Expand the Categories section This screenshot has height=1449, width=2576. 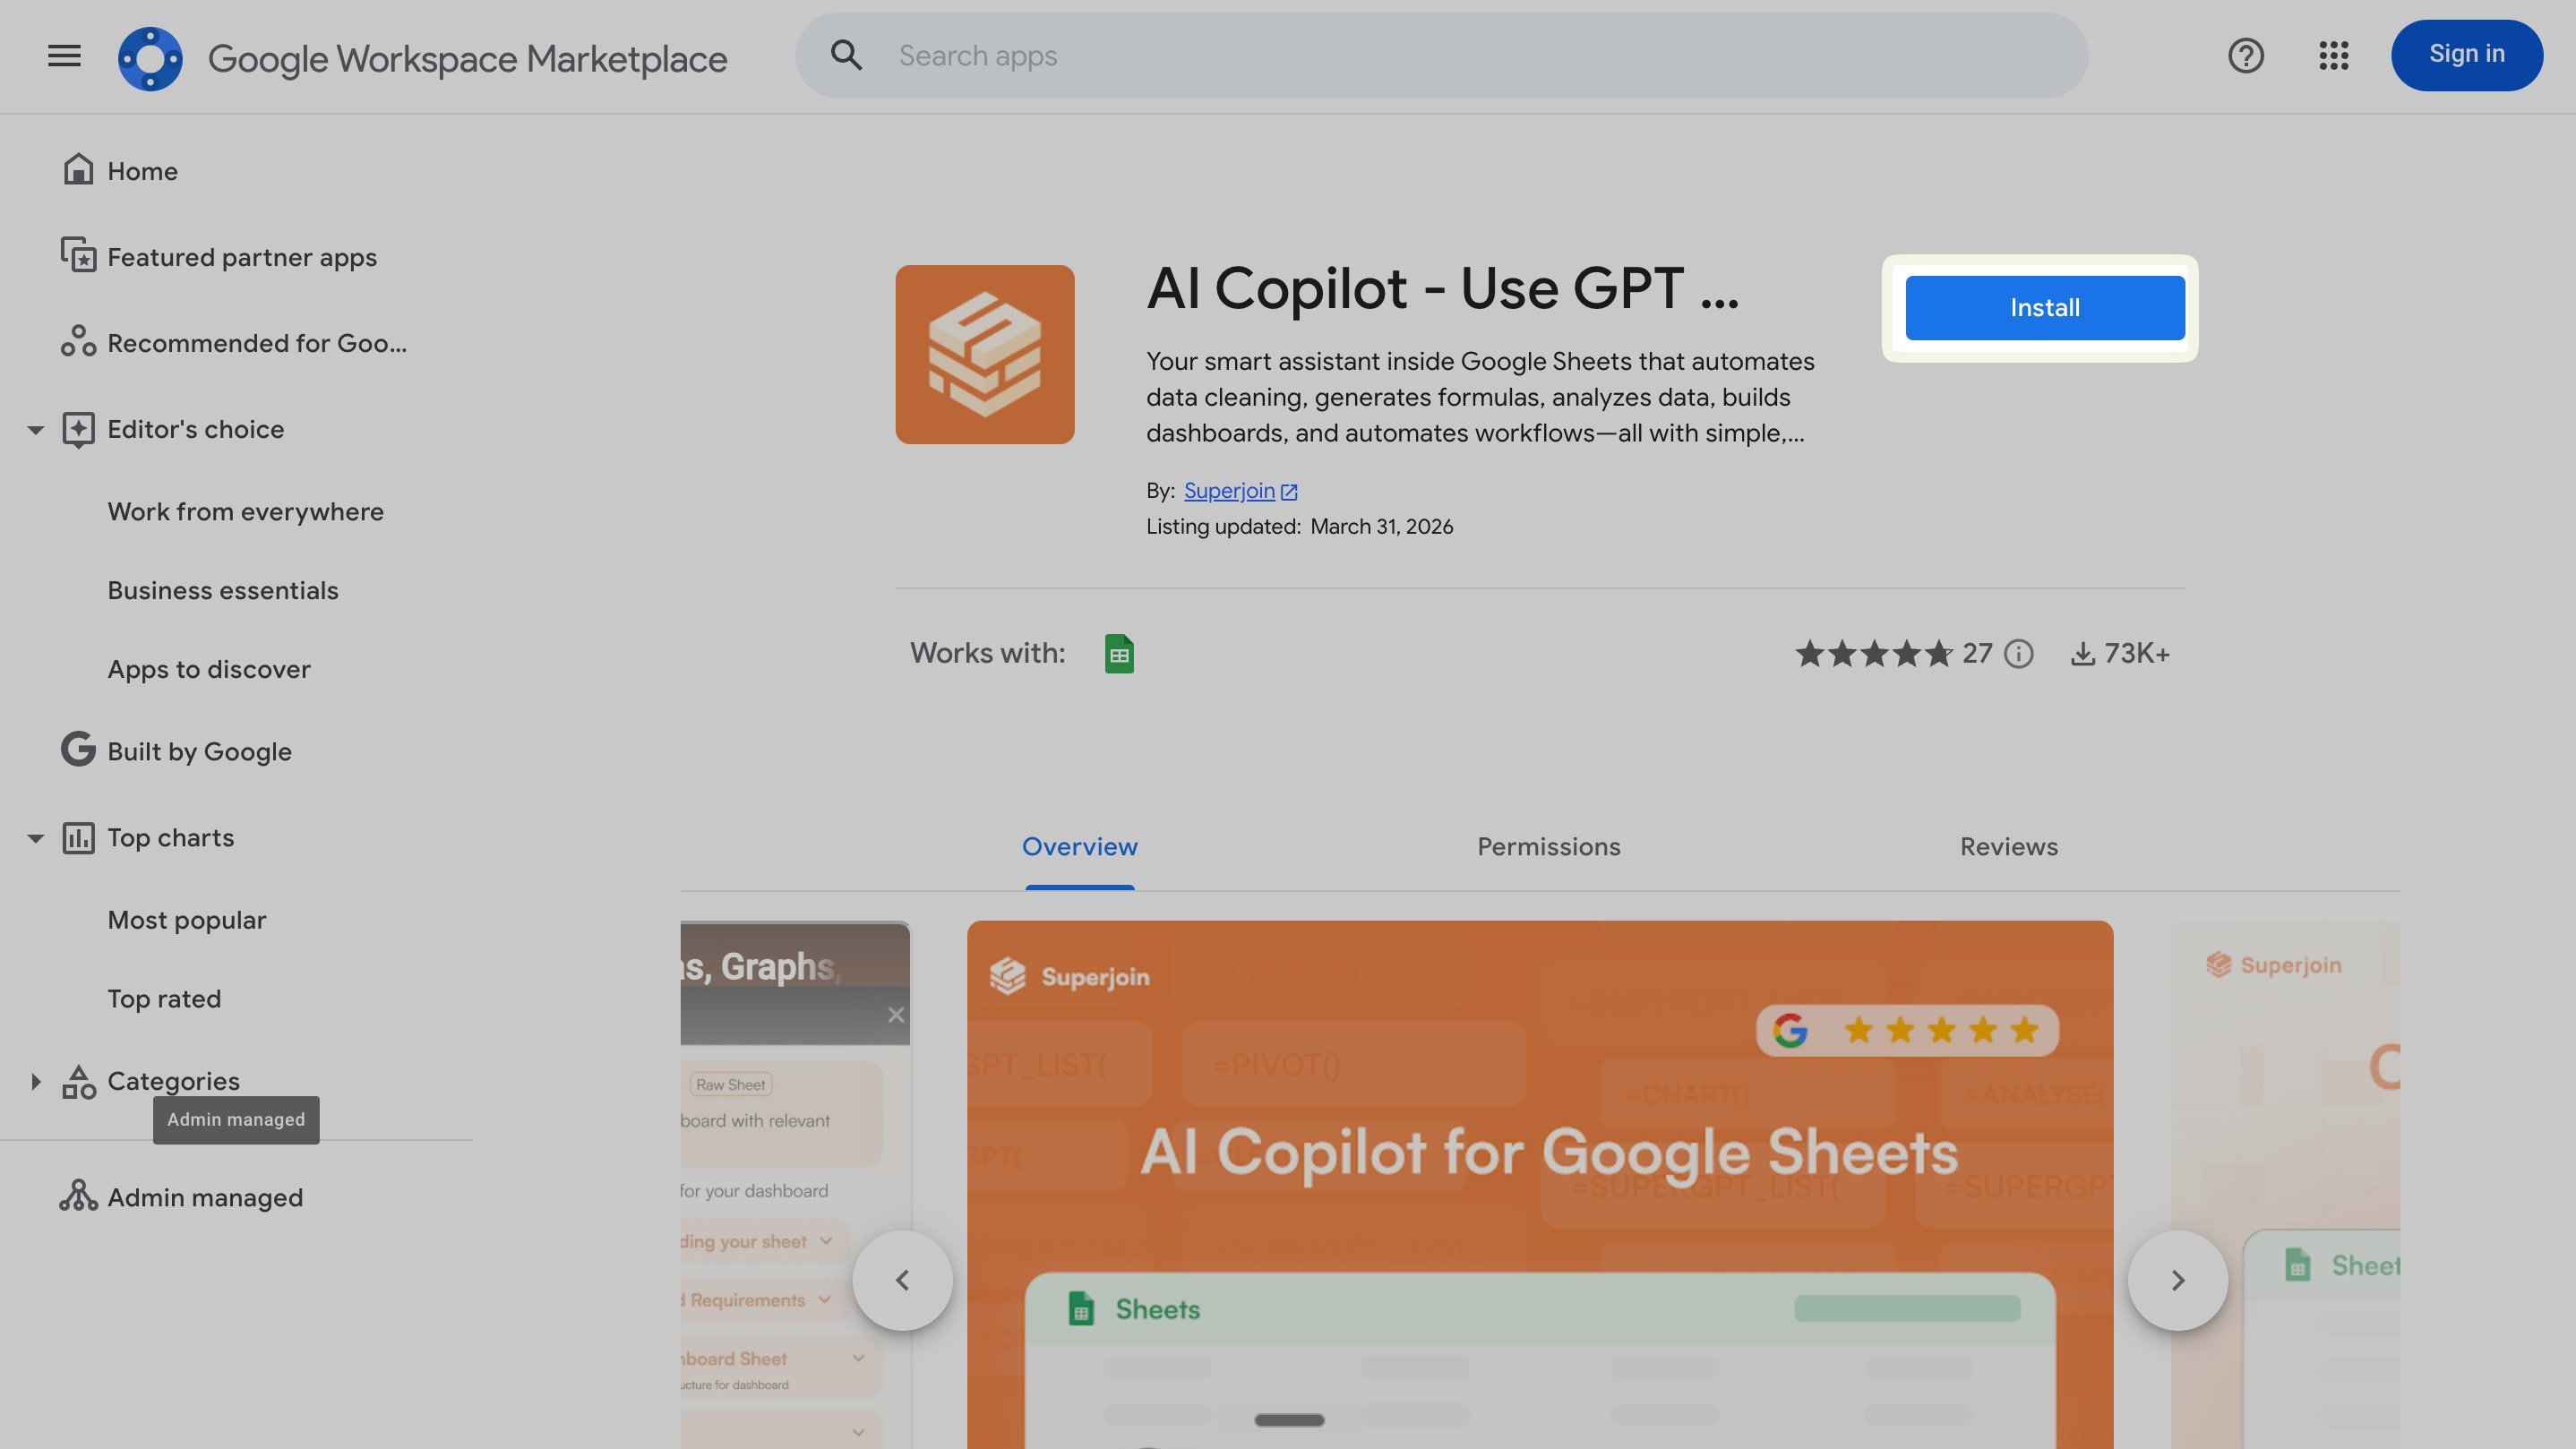[x=35, y=1081]
